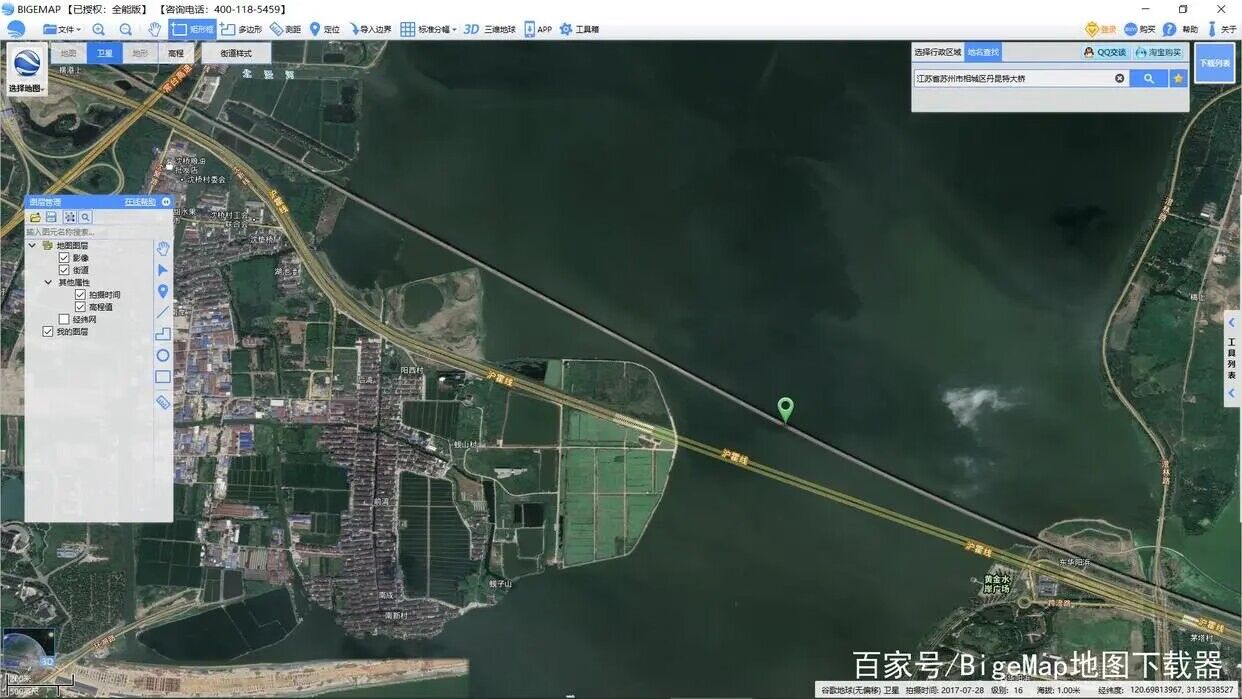This screenshot has width=1242, height=699.
Task: Open the 选择地图 map source dropdown
Action: pos(27,70)
